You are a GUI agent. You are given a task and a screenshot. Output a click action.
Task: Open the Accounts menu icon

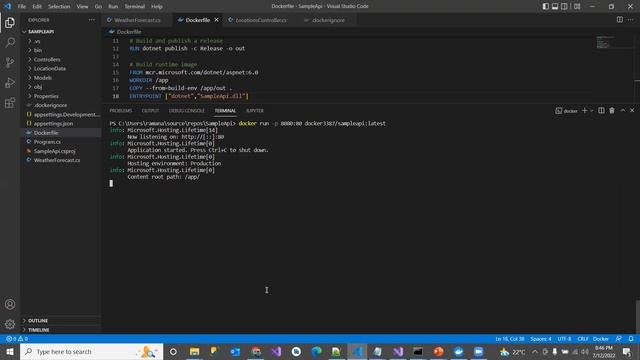click(10, 304)
